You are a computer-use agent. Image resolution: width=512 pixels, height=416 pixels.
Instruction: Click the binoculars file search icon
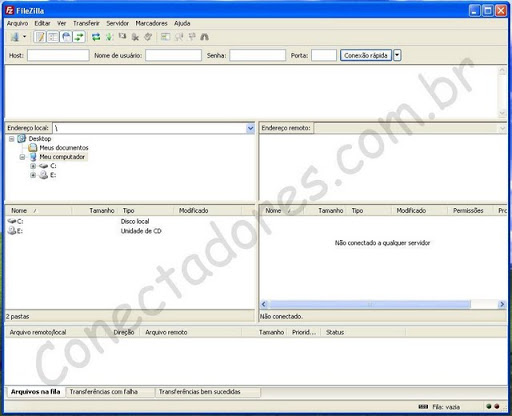(204, 37)
